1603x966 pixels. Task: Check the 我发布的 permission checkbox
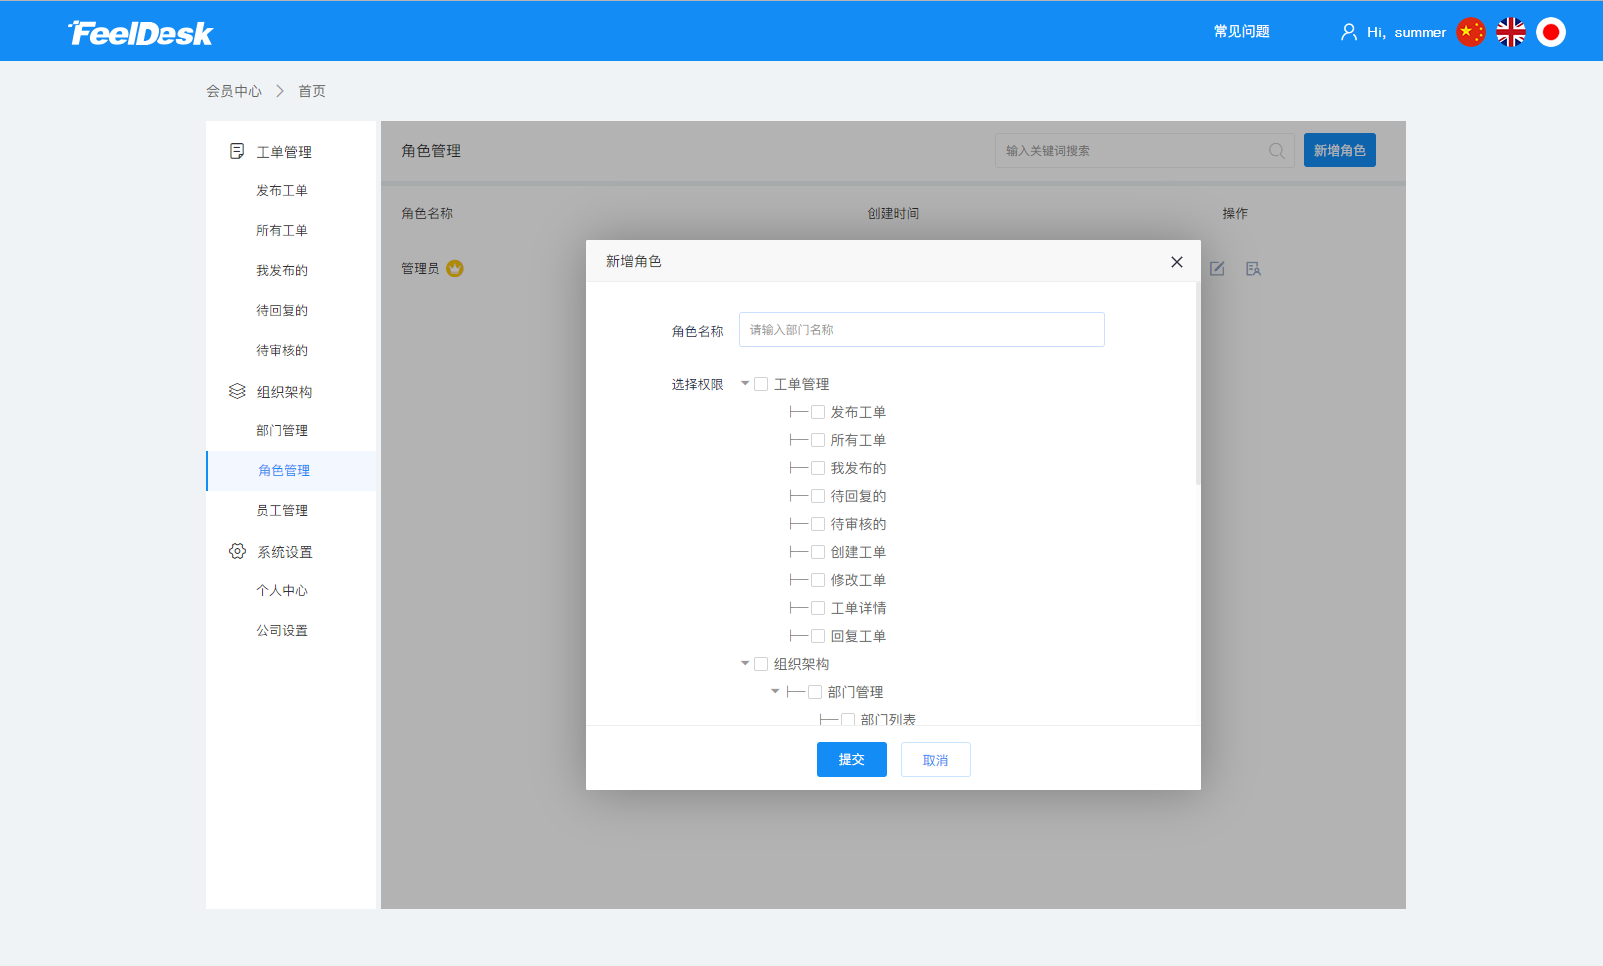[818, 468]
